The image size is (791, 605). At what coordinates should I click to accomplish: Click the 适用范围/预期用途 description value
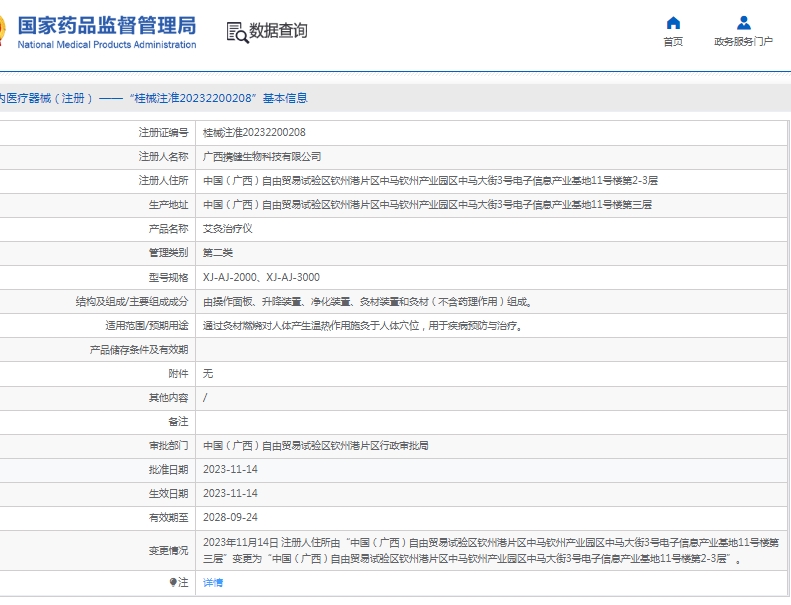point(363,326)
